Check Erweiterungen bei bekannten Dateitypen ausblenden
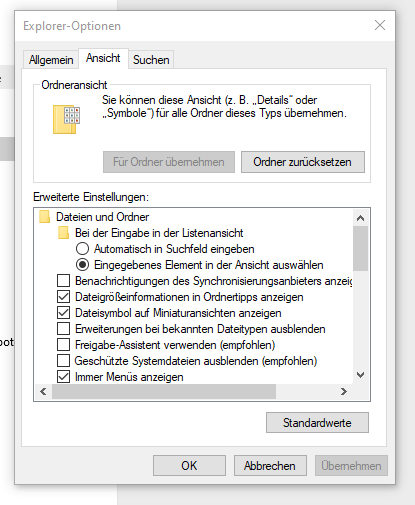 pyautogui.click(x=63, y=329)
